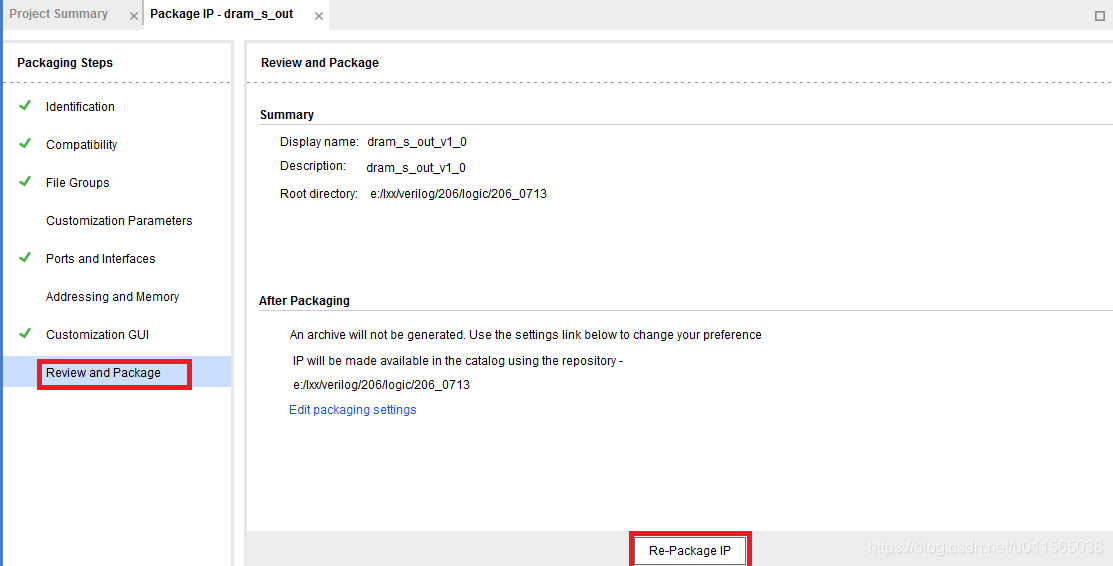Open the Identification packaging step
This screenshot has width=1113, height=566.
80,107
